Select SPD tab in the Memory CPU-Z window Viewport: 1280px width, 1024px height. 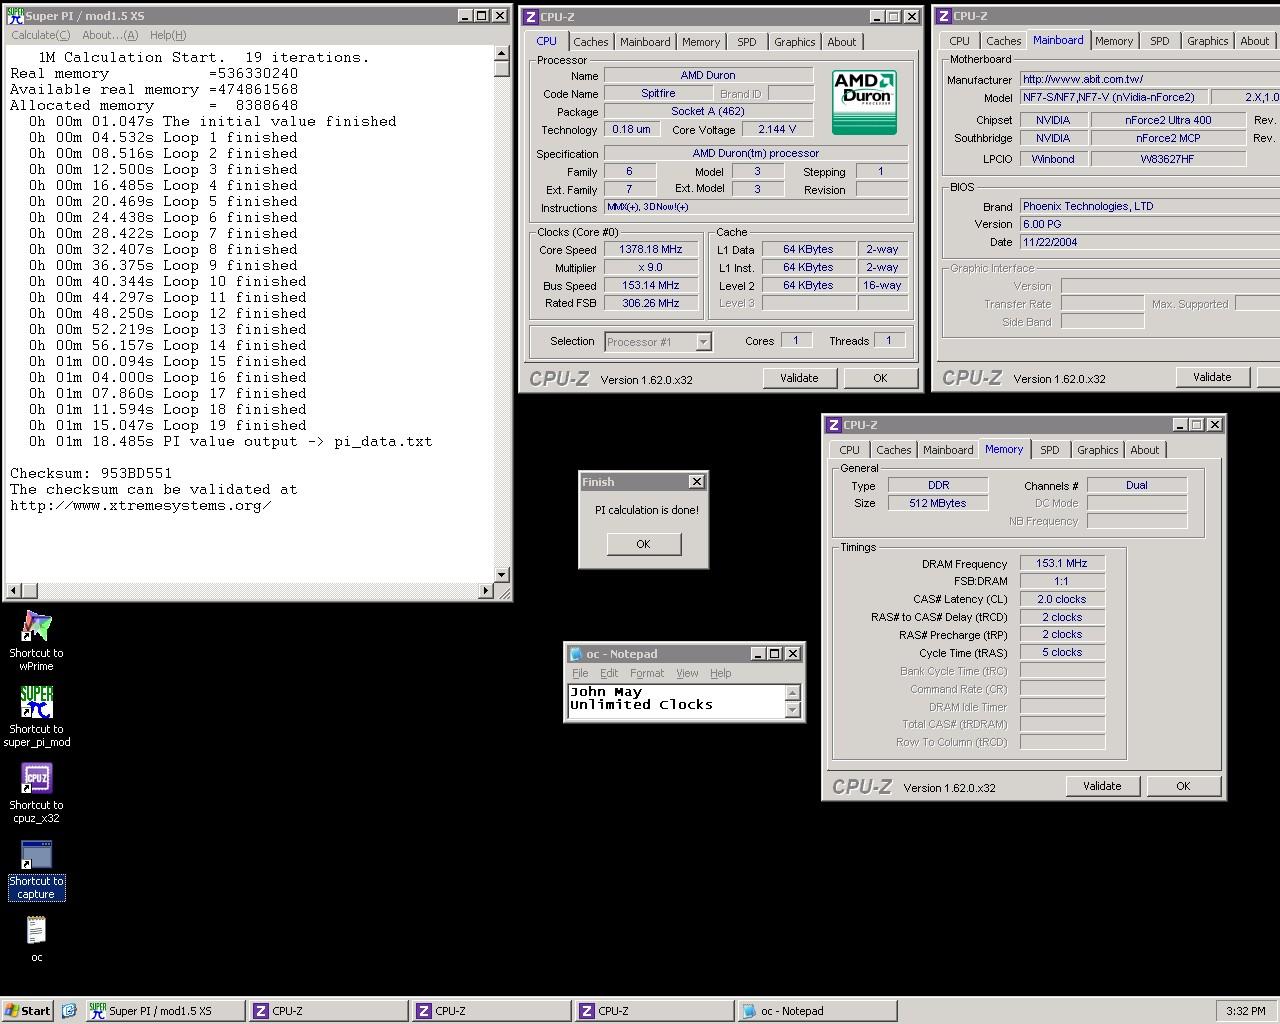coord(1050,450)
